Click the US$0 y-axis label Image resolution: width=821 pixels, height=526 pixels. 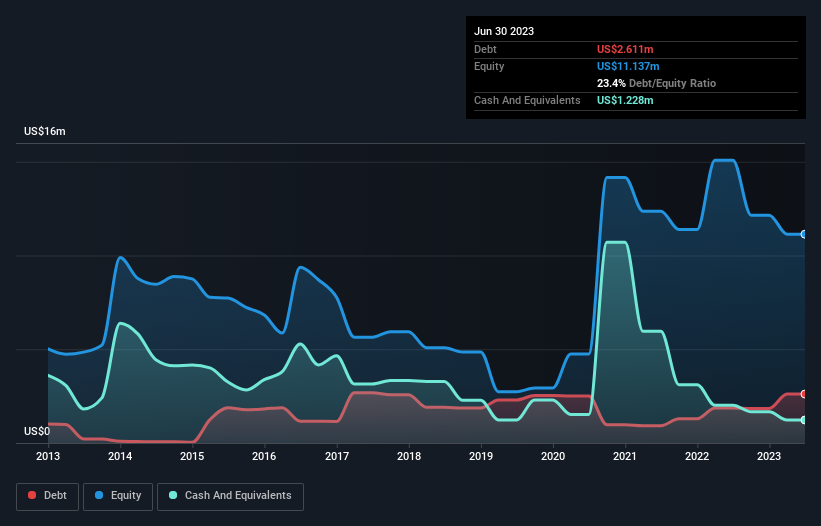coord(37,431)
